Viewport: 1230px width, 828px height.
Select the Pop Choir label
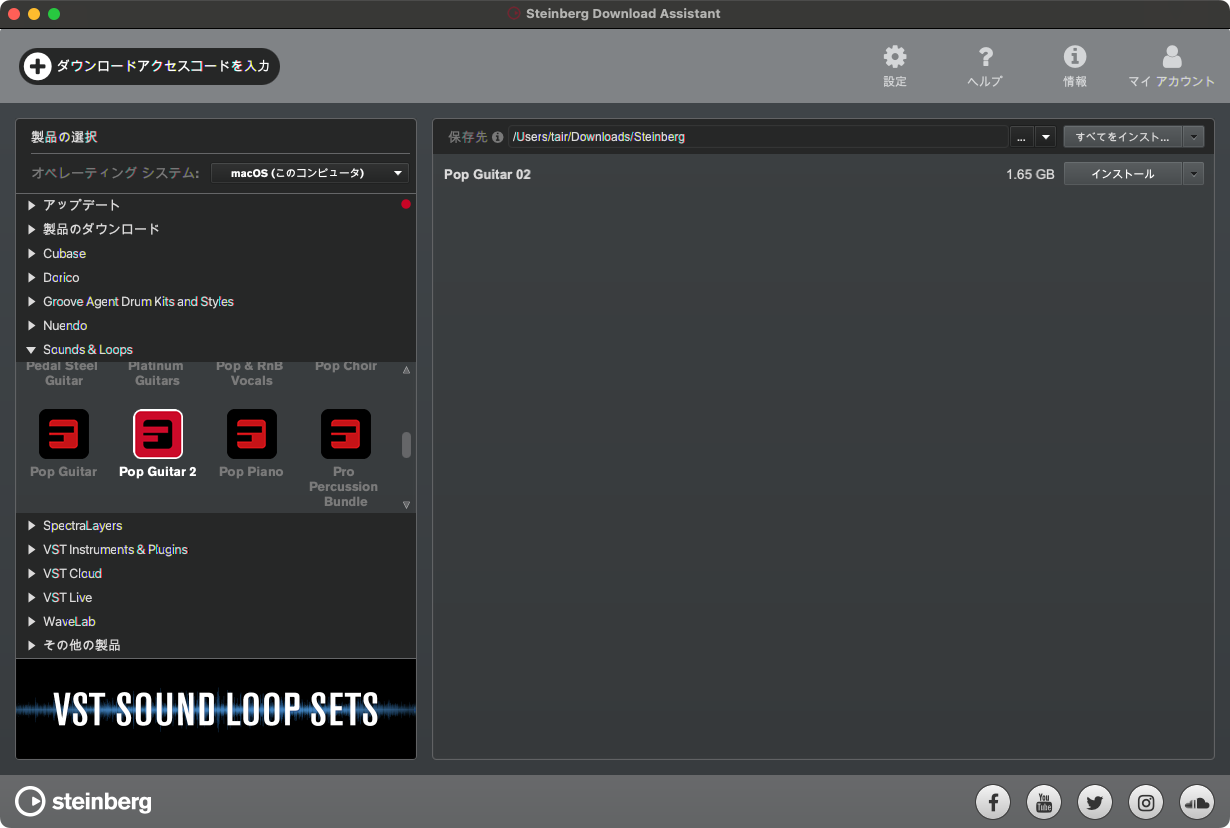coord(346,366)
